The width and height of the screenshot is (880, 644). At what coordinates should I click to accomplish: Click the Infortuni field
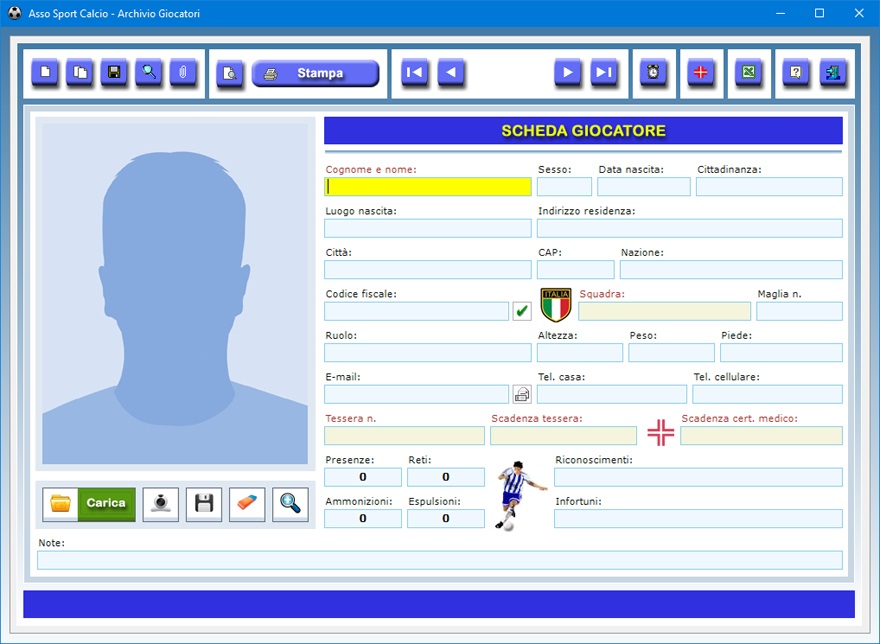pyautogui.click(x=698, y=519)
